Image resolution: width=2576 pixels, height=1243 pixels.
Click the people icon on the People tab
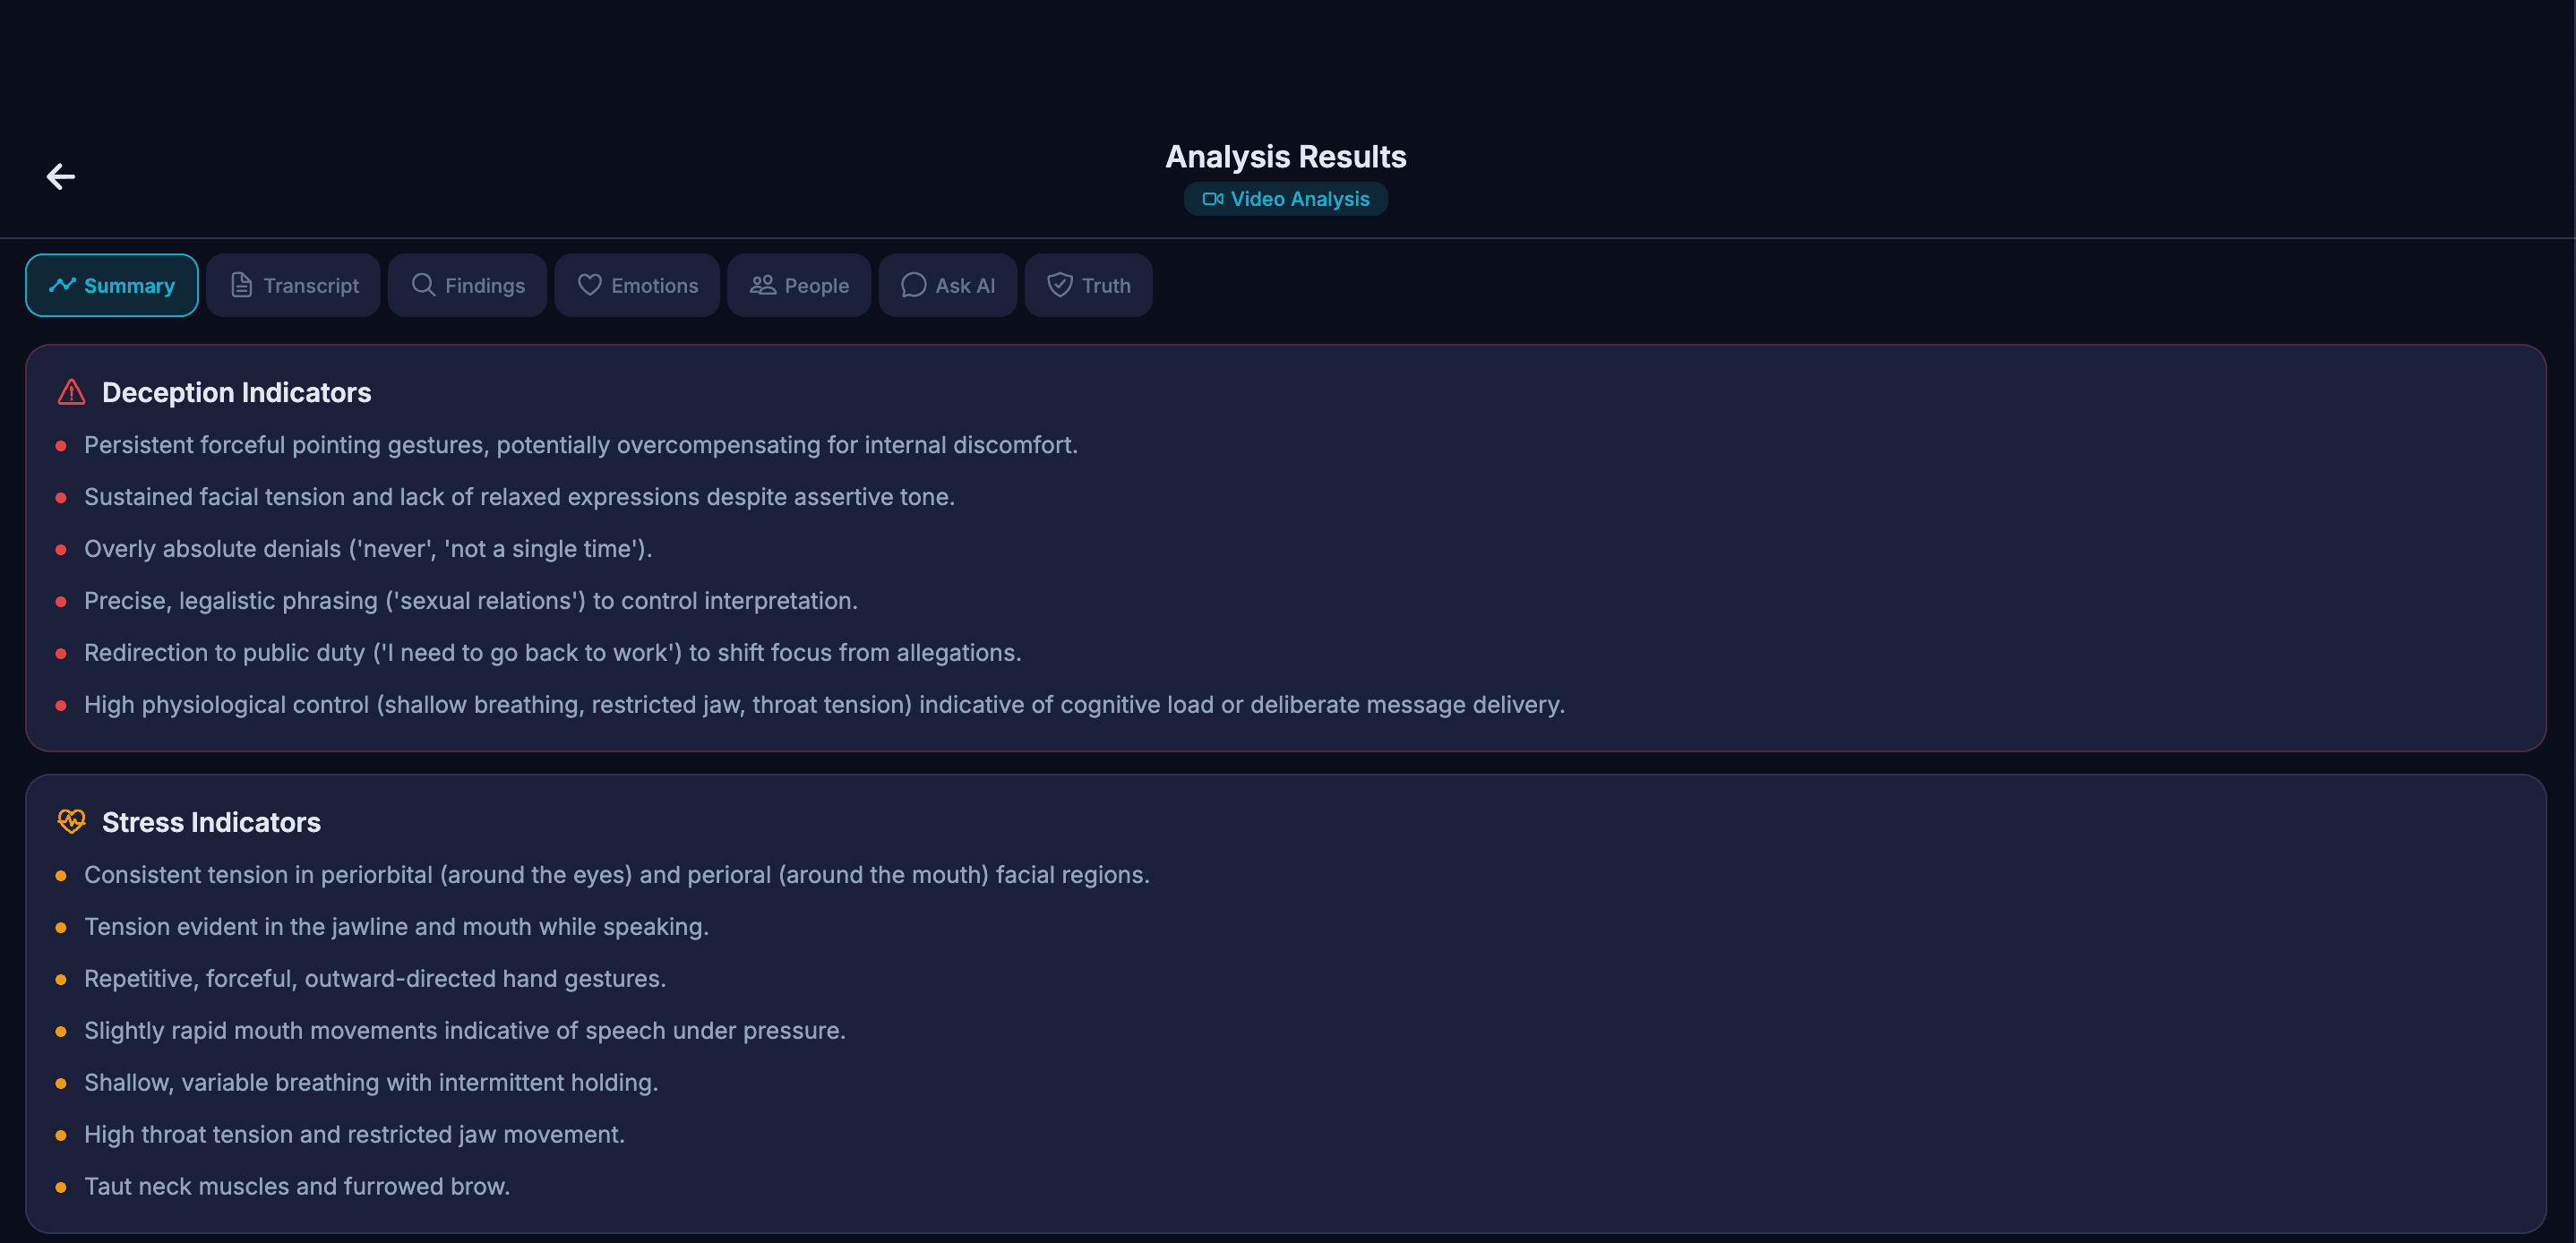tap(762, 285)
